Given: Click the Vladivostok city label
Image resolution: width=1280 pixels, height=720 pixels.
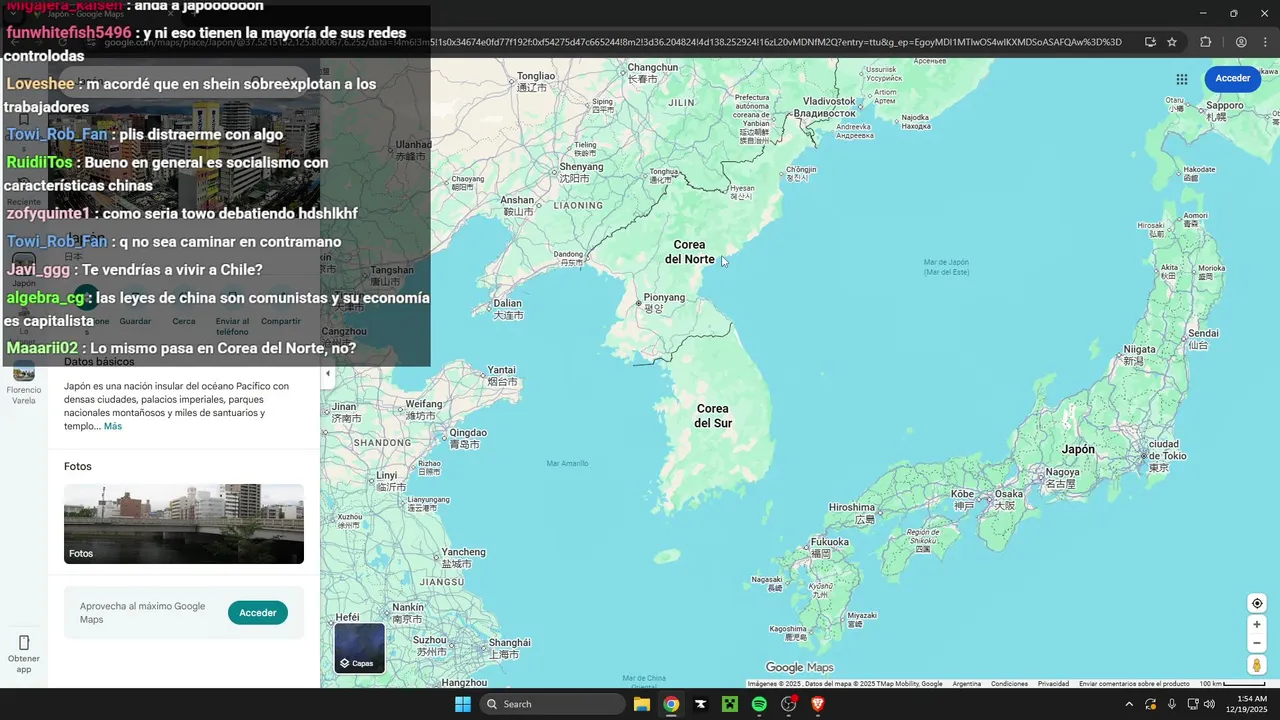Looking at the screenshot, I should click(829, 101).
